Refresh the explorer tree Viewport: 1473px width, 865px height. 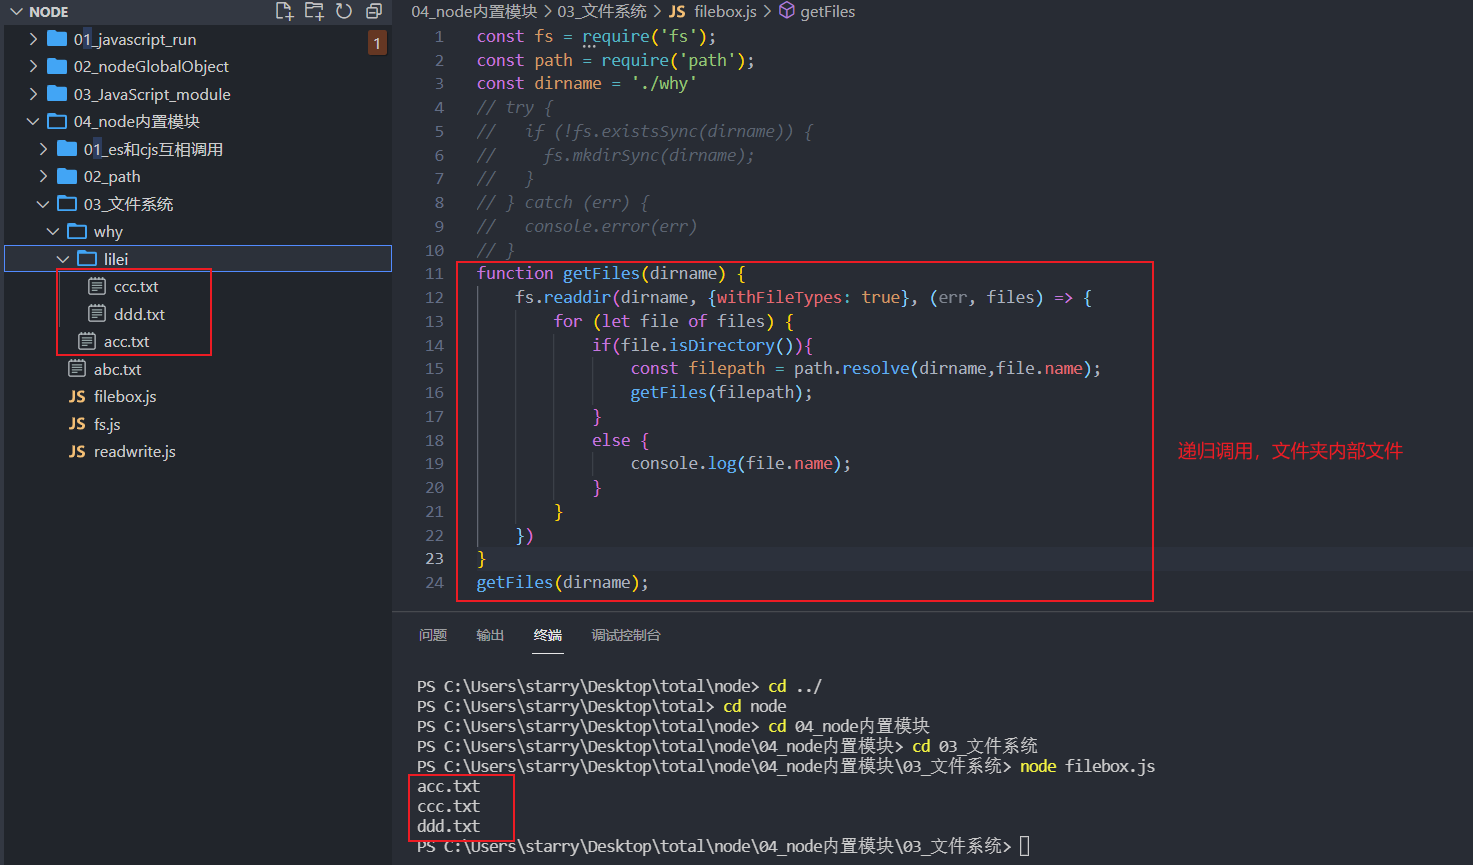[x=344, y=11]
